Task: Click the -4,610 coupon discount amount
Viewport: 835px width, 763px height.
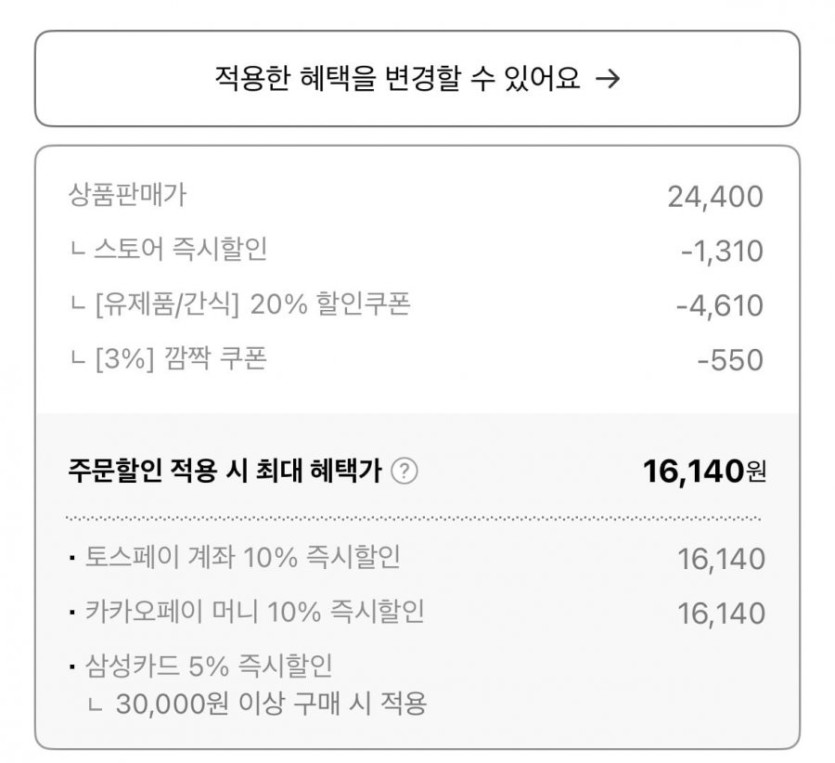Action: tap(719, 305)
